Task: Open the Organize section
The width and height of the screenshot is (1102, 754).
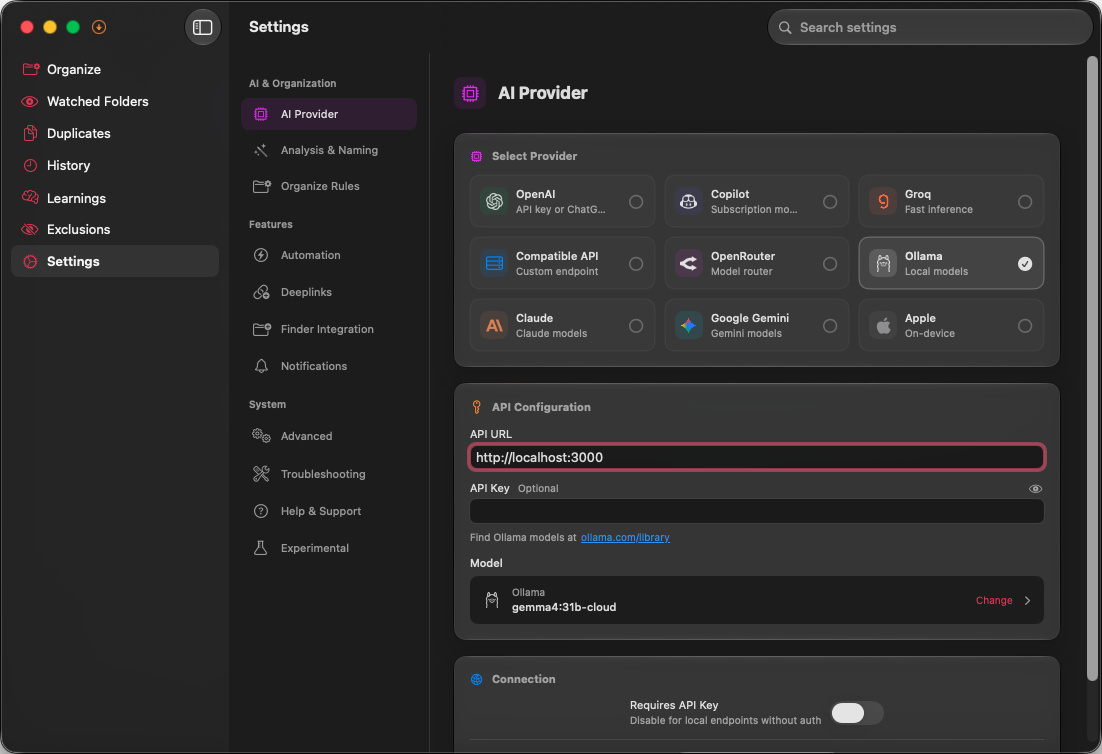Action: pos(115,69)
